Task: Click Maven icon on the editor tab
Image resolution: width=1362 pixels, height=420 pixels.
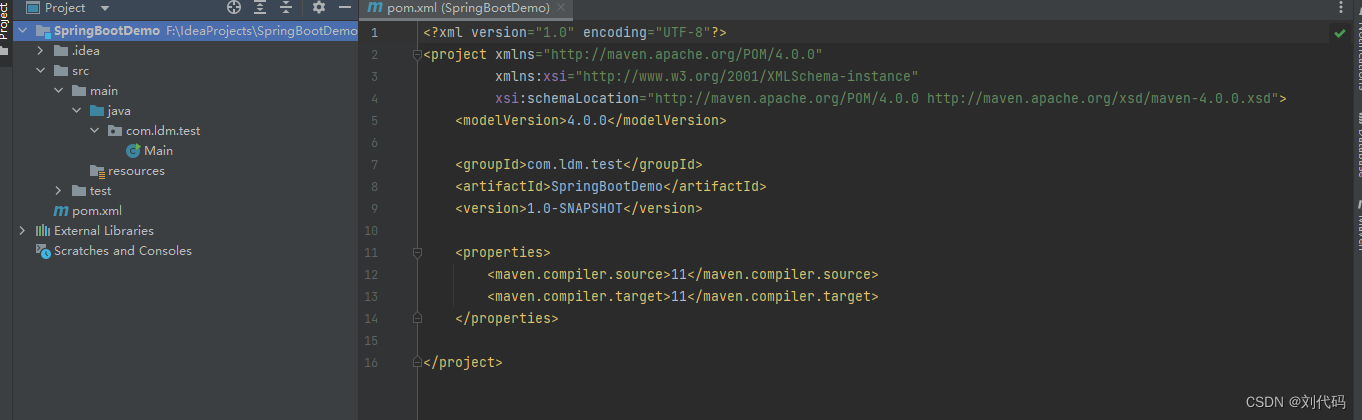Action: click(375, 8)
